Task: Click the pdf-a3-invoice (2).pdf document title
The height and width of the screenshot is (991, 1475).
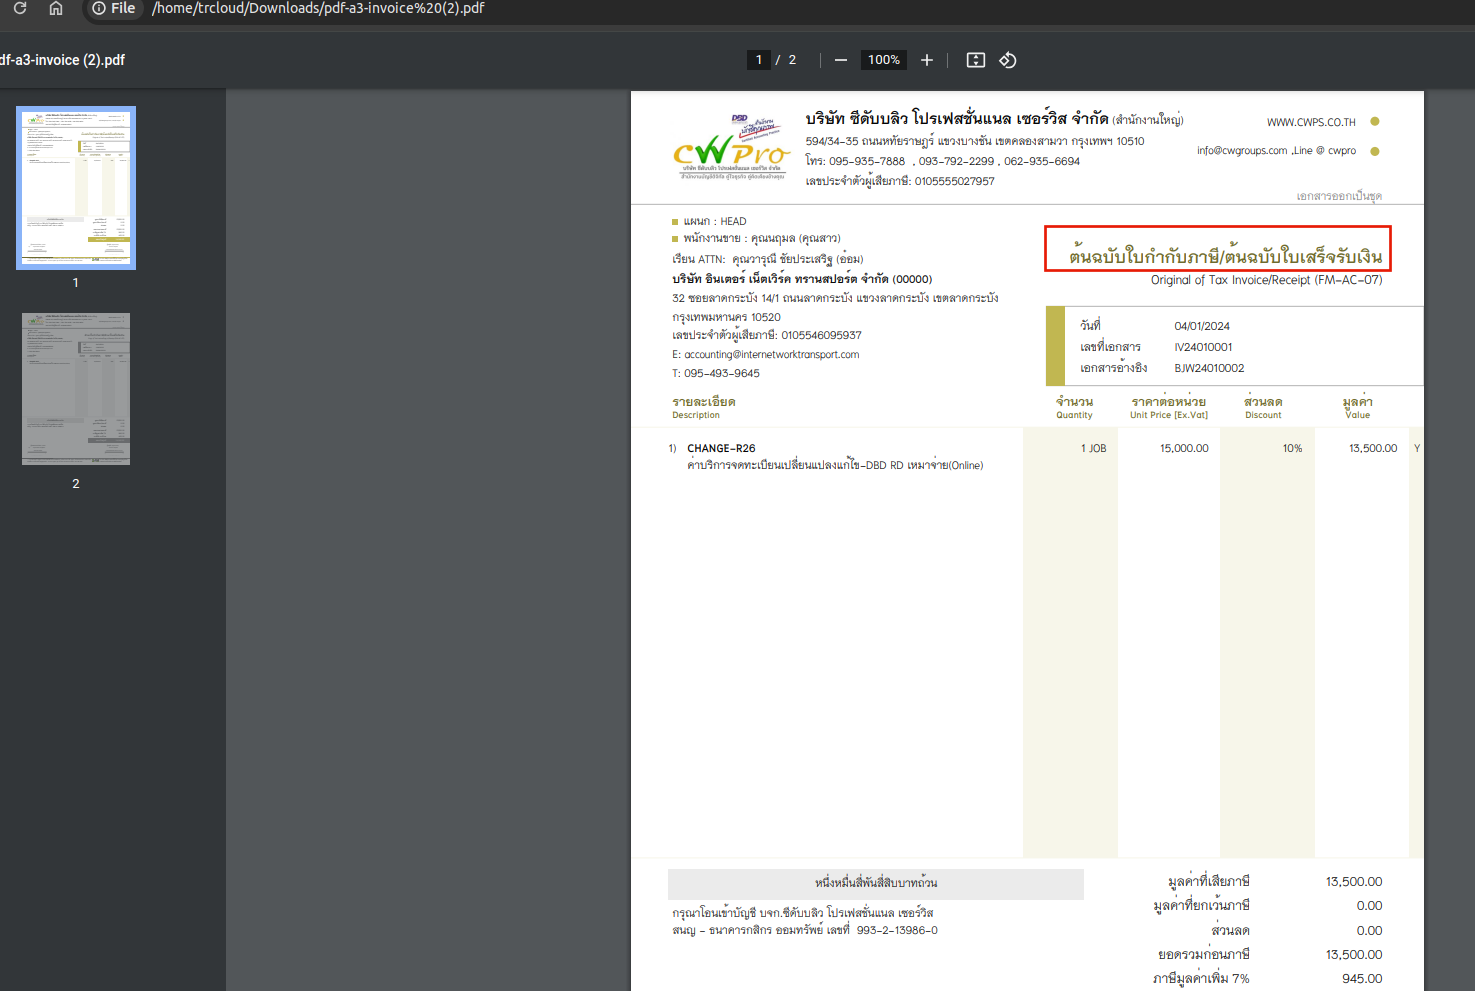Action: 62,60
